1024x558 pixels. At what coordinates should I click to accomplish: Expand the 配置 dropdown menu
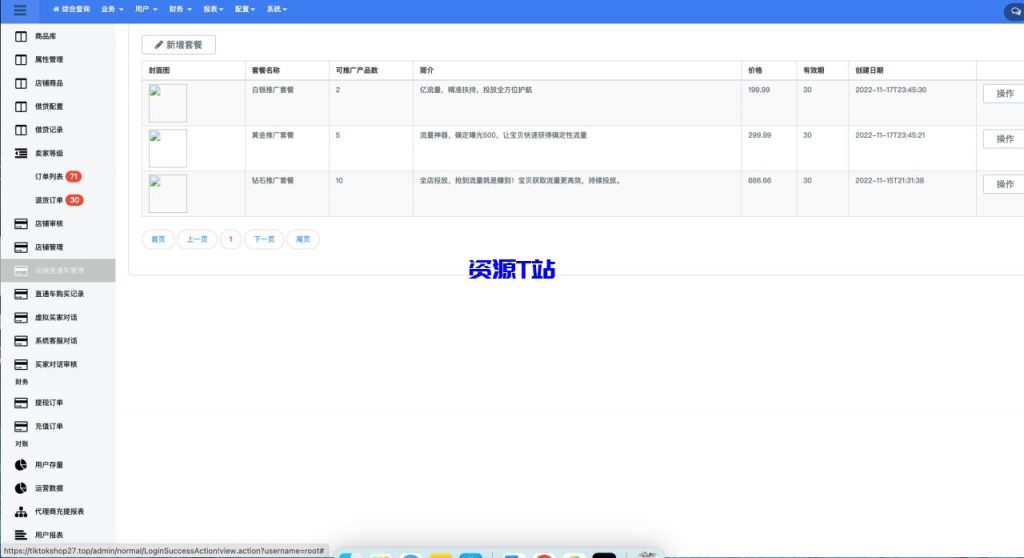point(245,9)
